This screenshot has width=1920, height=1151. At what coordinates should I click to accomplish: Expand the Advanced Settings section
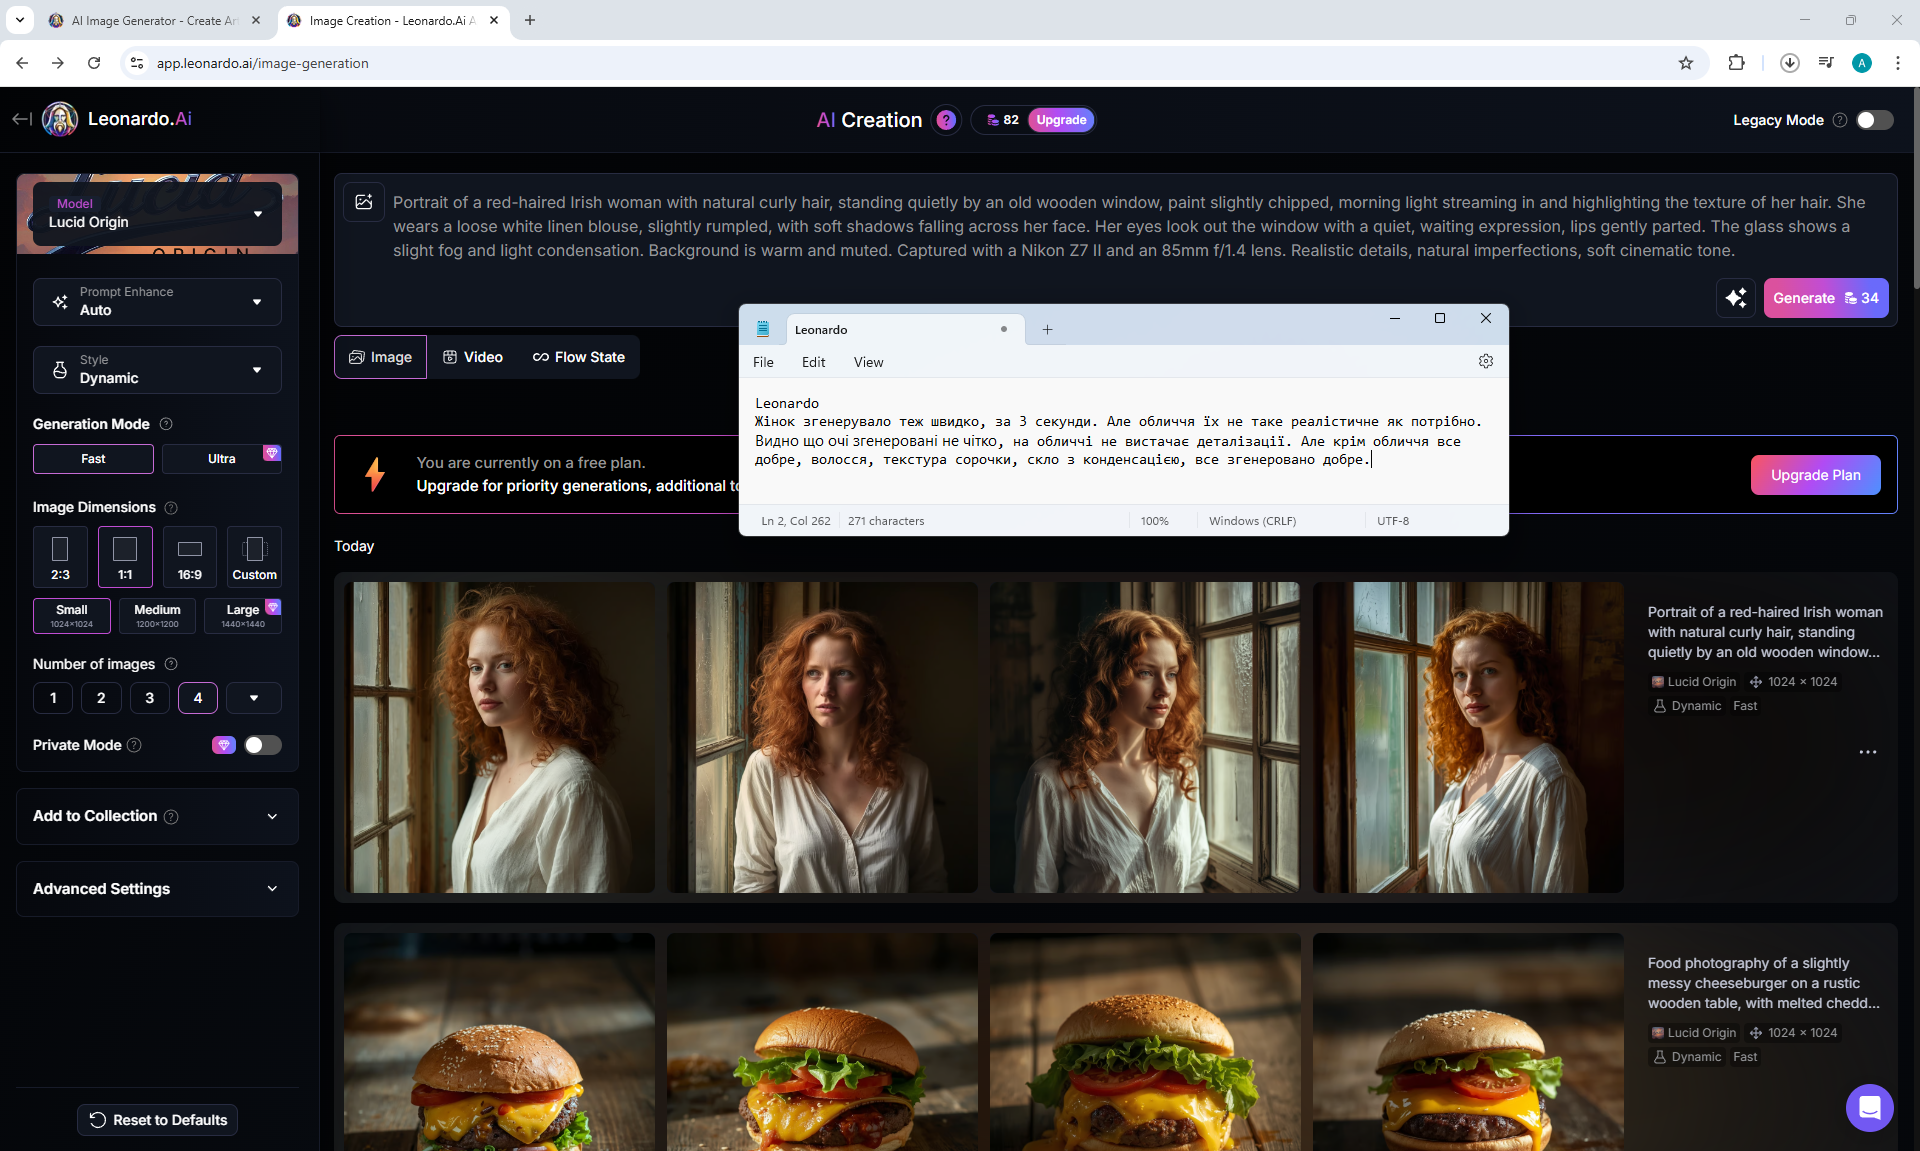coord(157,889)
